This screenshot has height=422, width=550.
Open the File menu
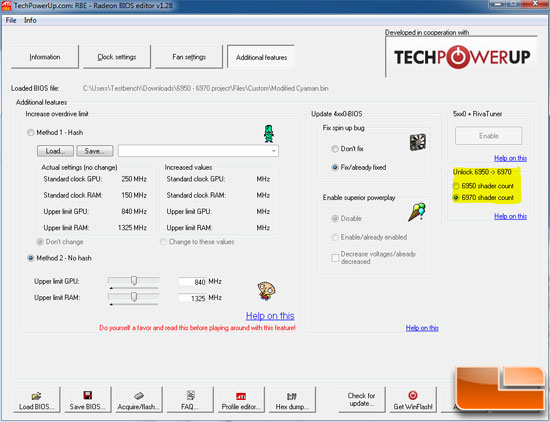[11, 20]
